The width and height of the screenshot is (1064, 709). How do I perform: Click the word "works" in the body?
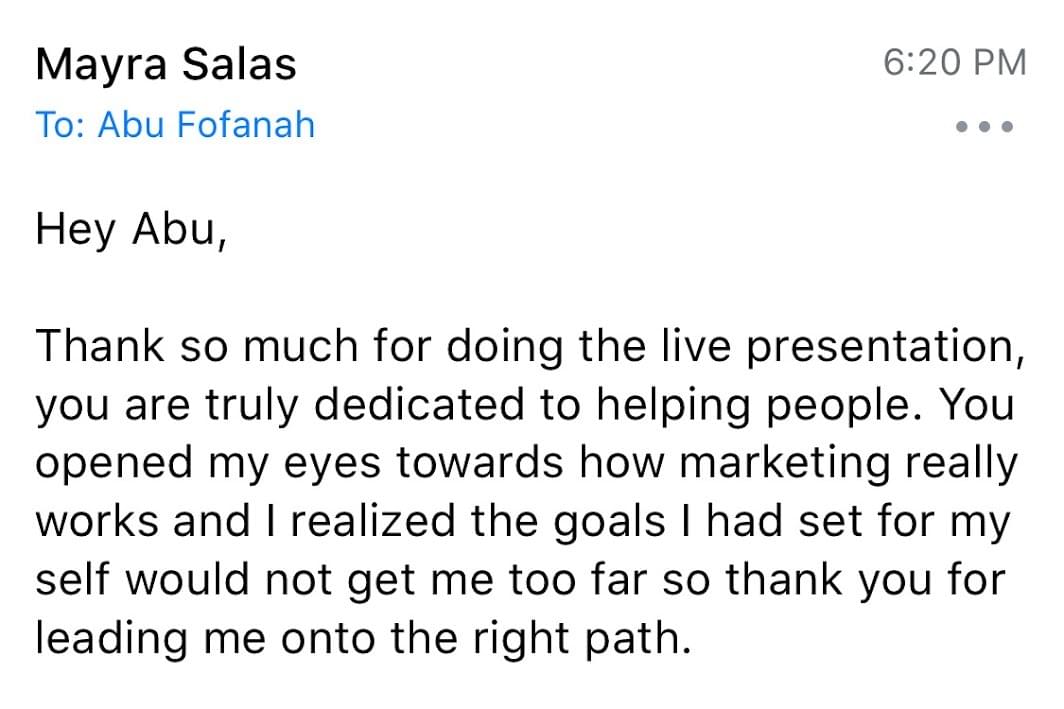tap(98, 522)
